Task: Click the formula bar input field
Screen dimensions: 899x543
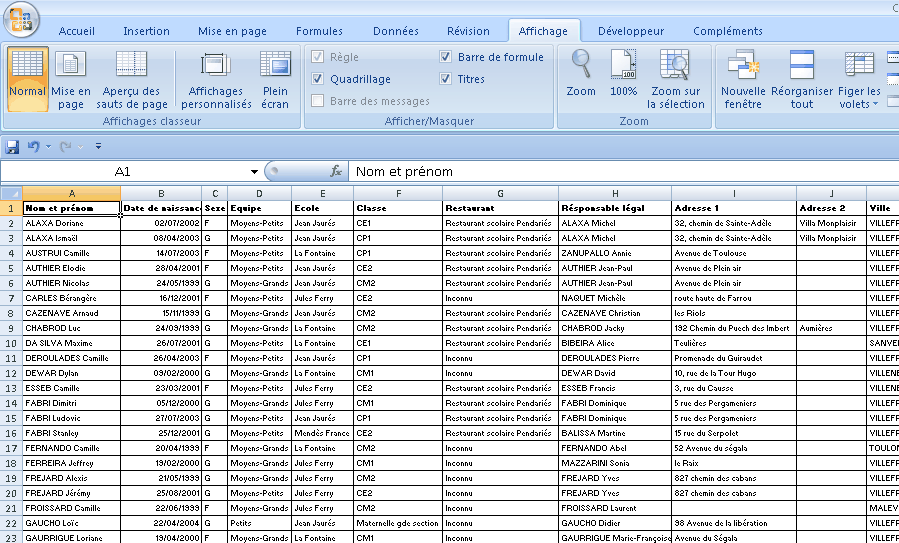Action: click(620, 172)
